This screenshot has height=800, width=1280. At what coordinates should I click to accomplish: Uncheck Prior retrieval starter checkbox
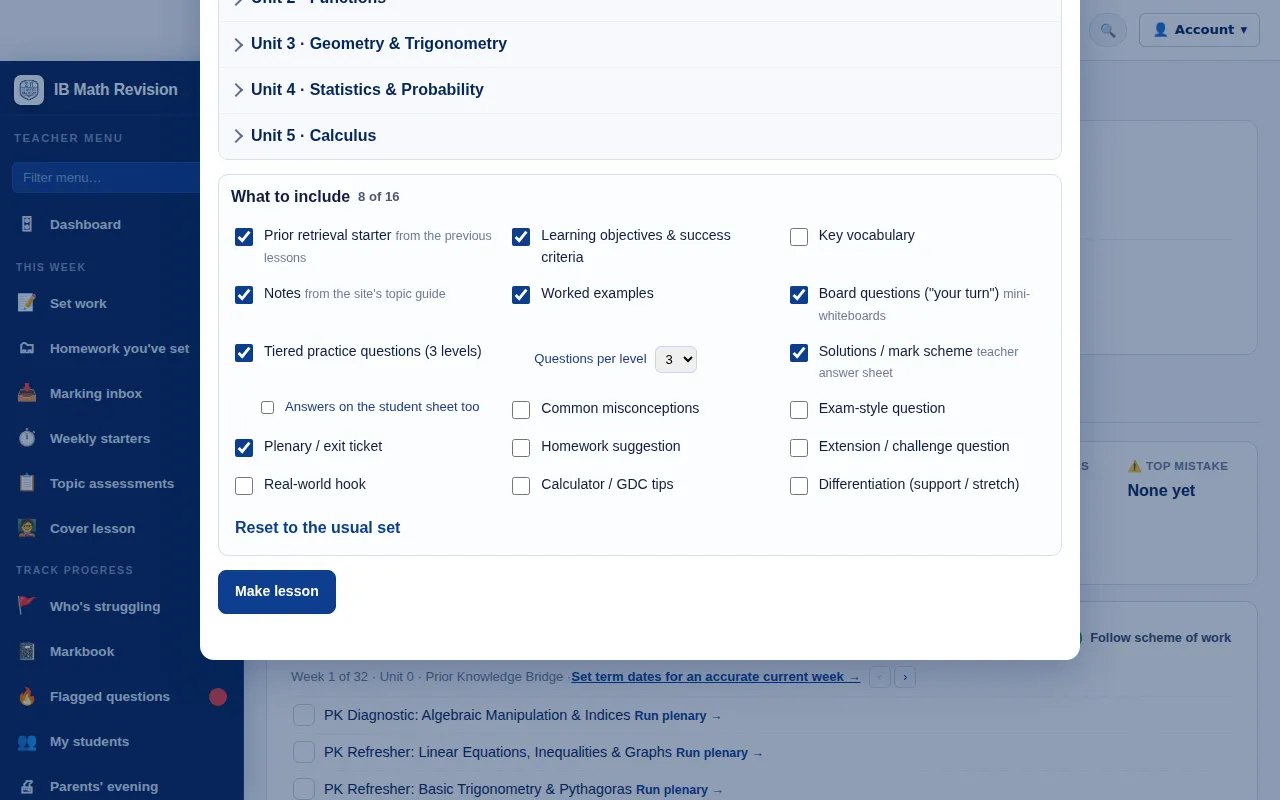pos(244,237)
